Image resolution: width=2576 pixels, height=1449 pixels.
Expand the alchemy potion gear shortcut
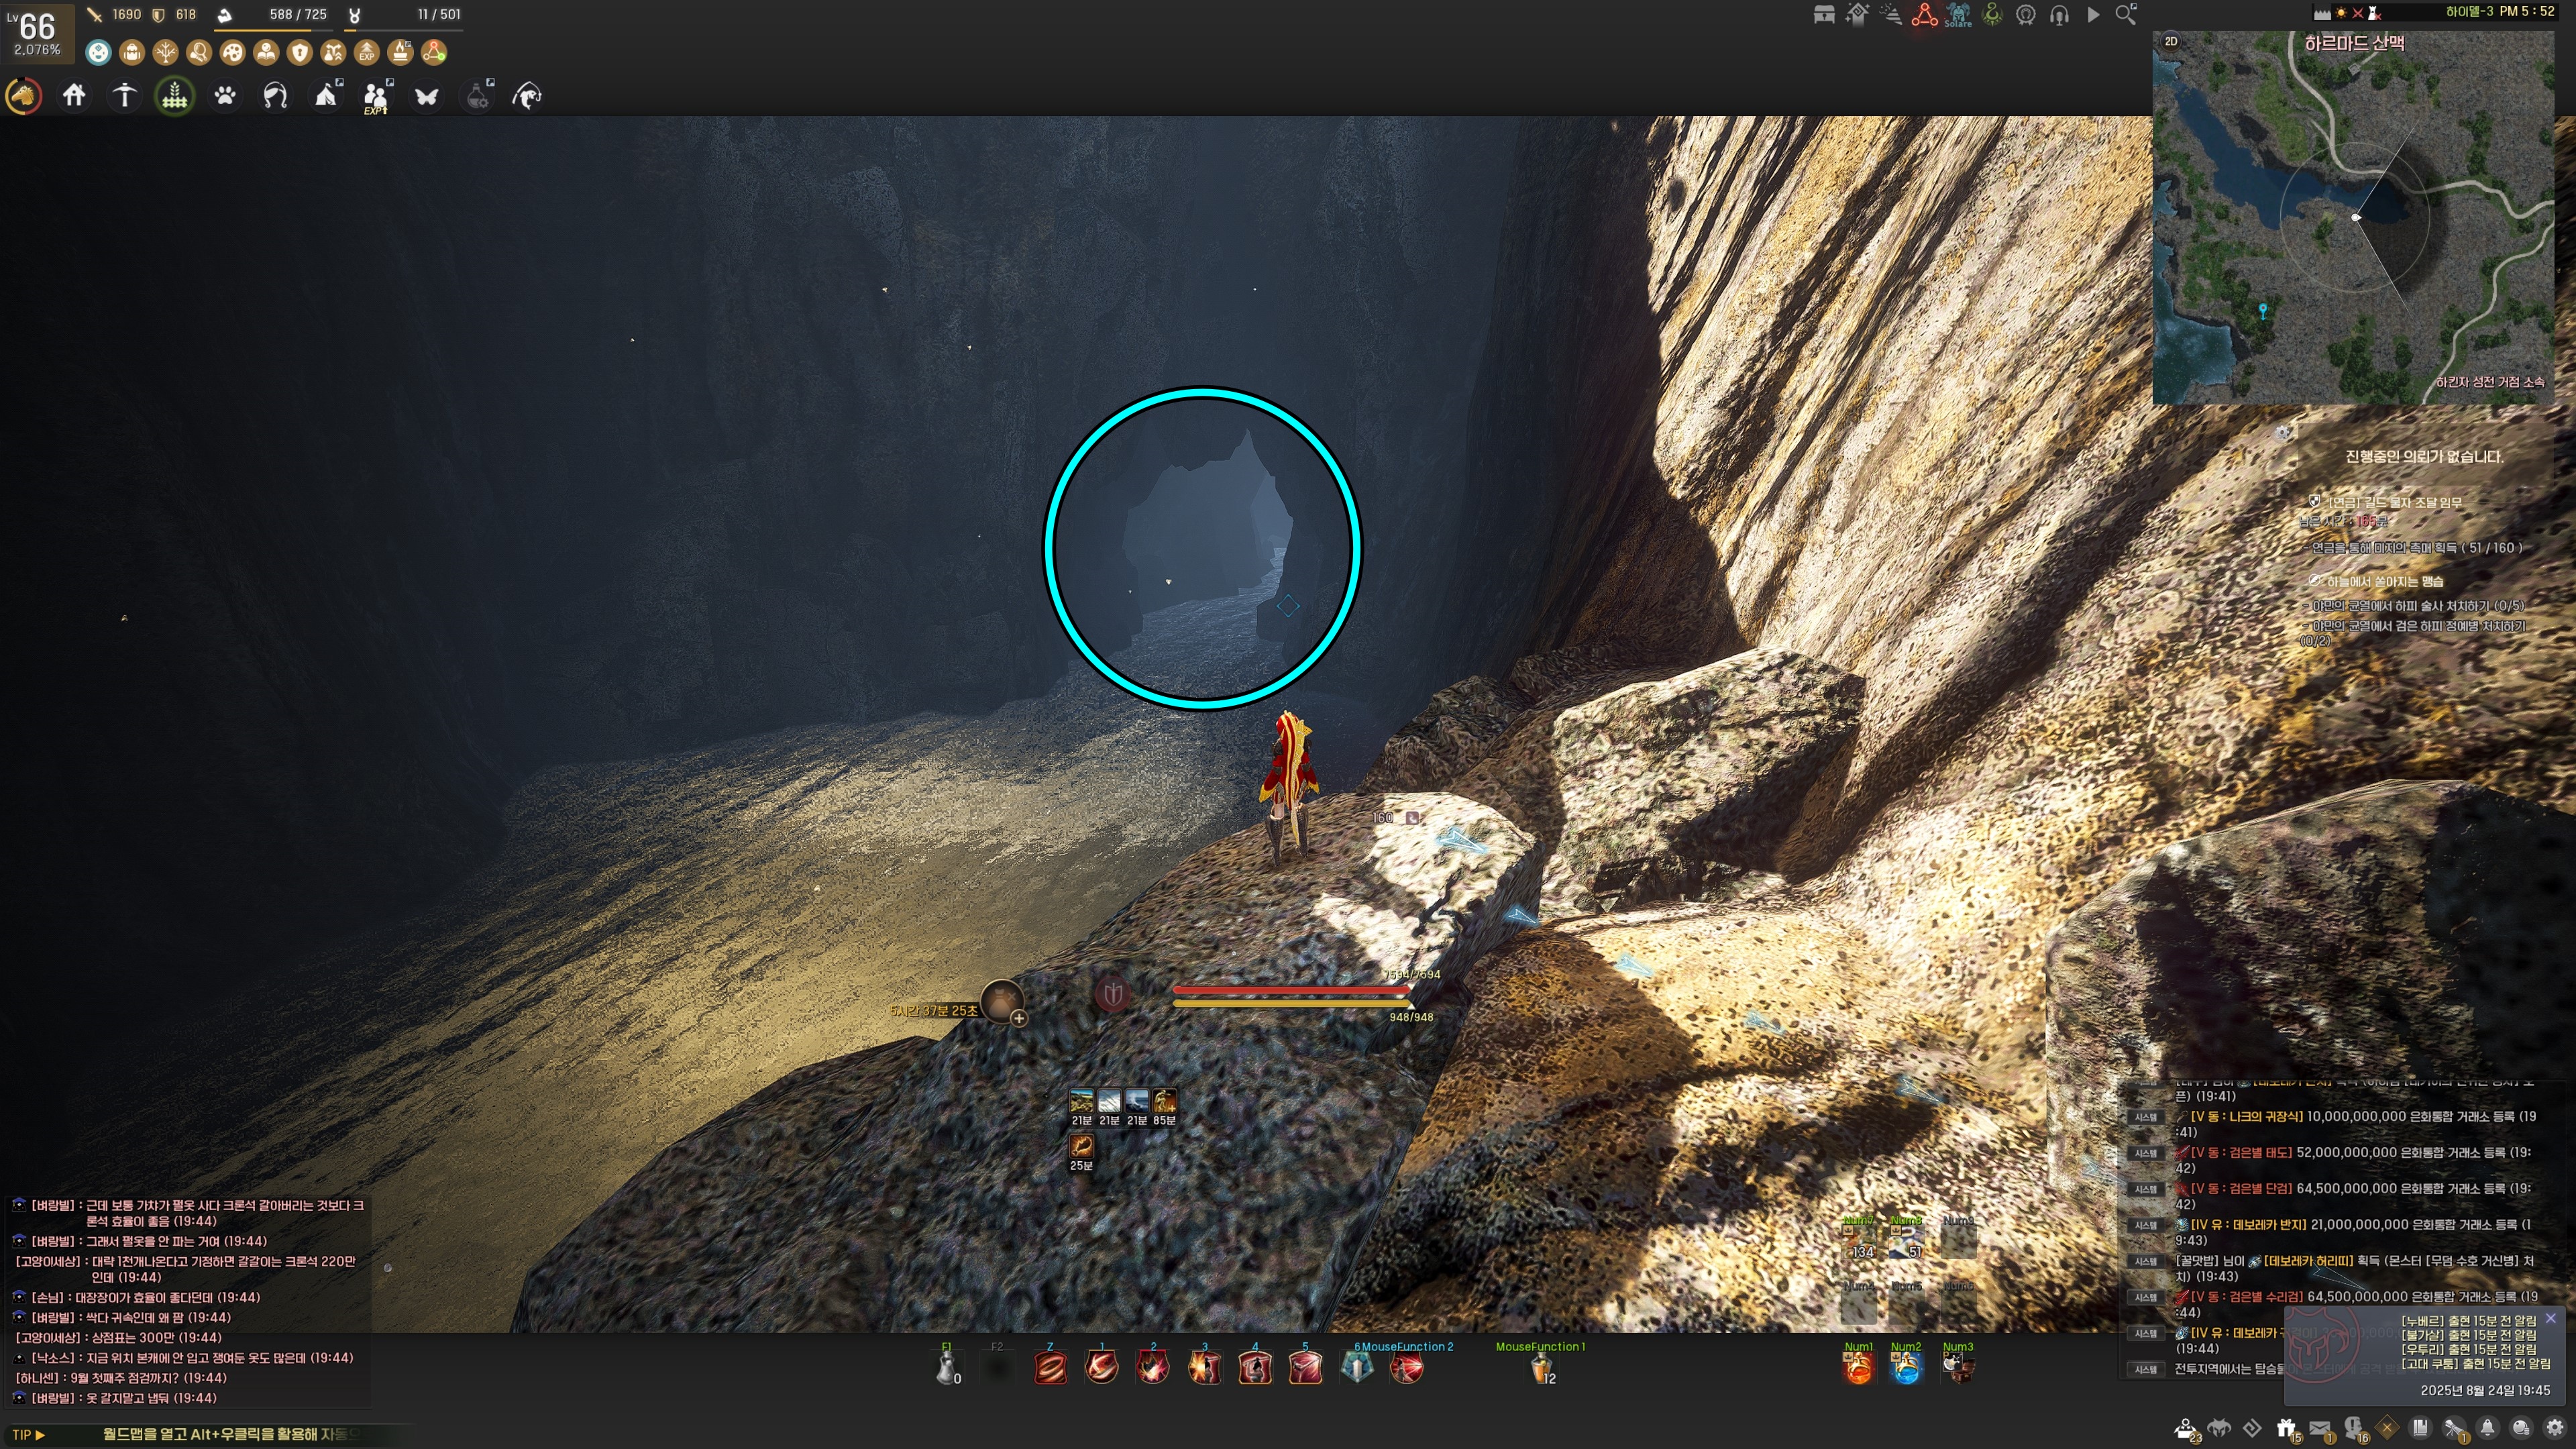point(477,96)
